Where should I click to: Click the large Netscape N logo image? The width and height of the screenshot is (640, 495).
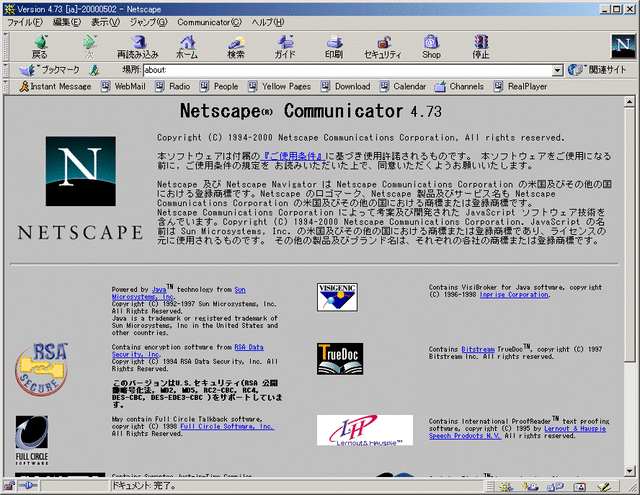[x=80, y=171]
